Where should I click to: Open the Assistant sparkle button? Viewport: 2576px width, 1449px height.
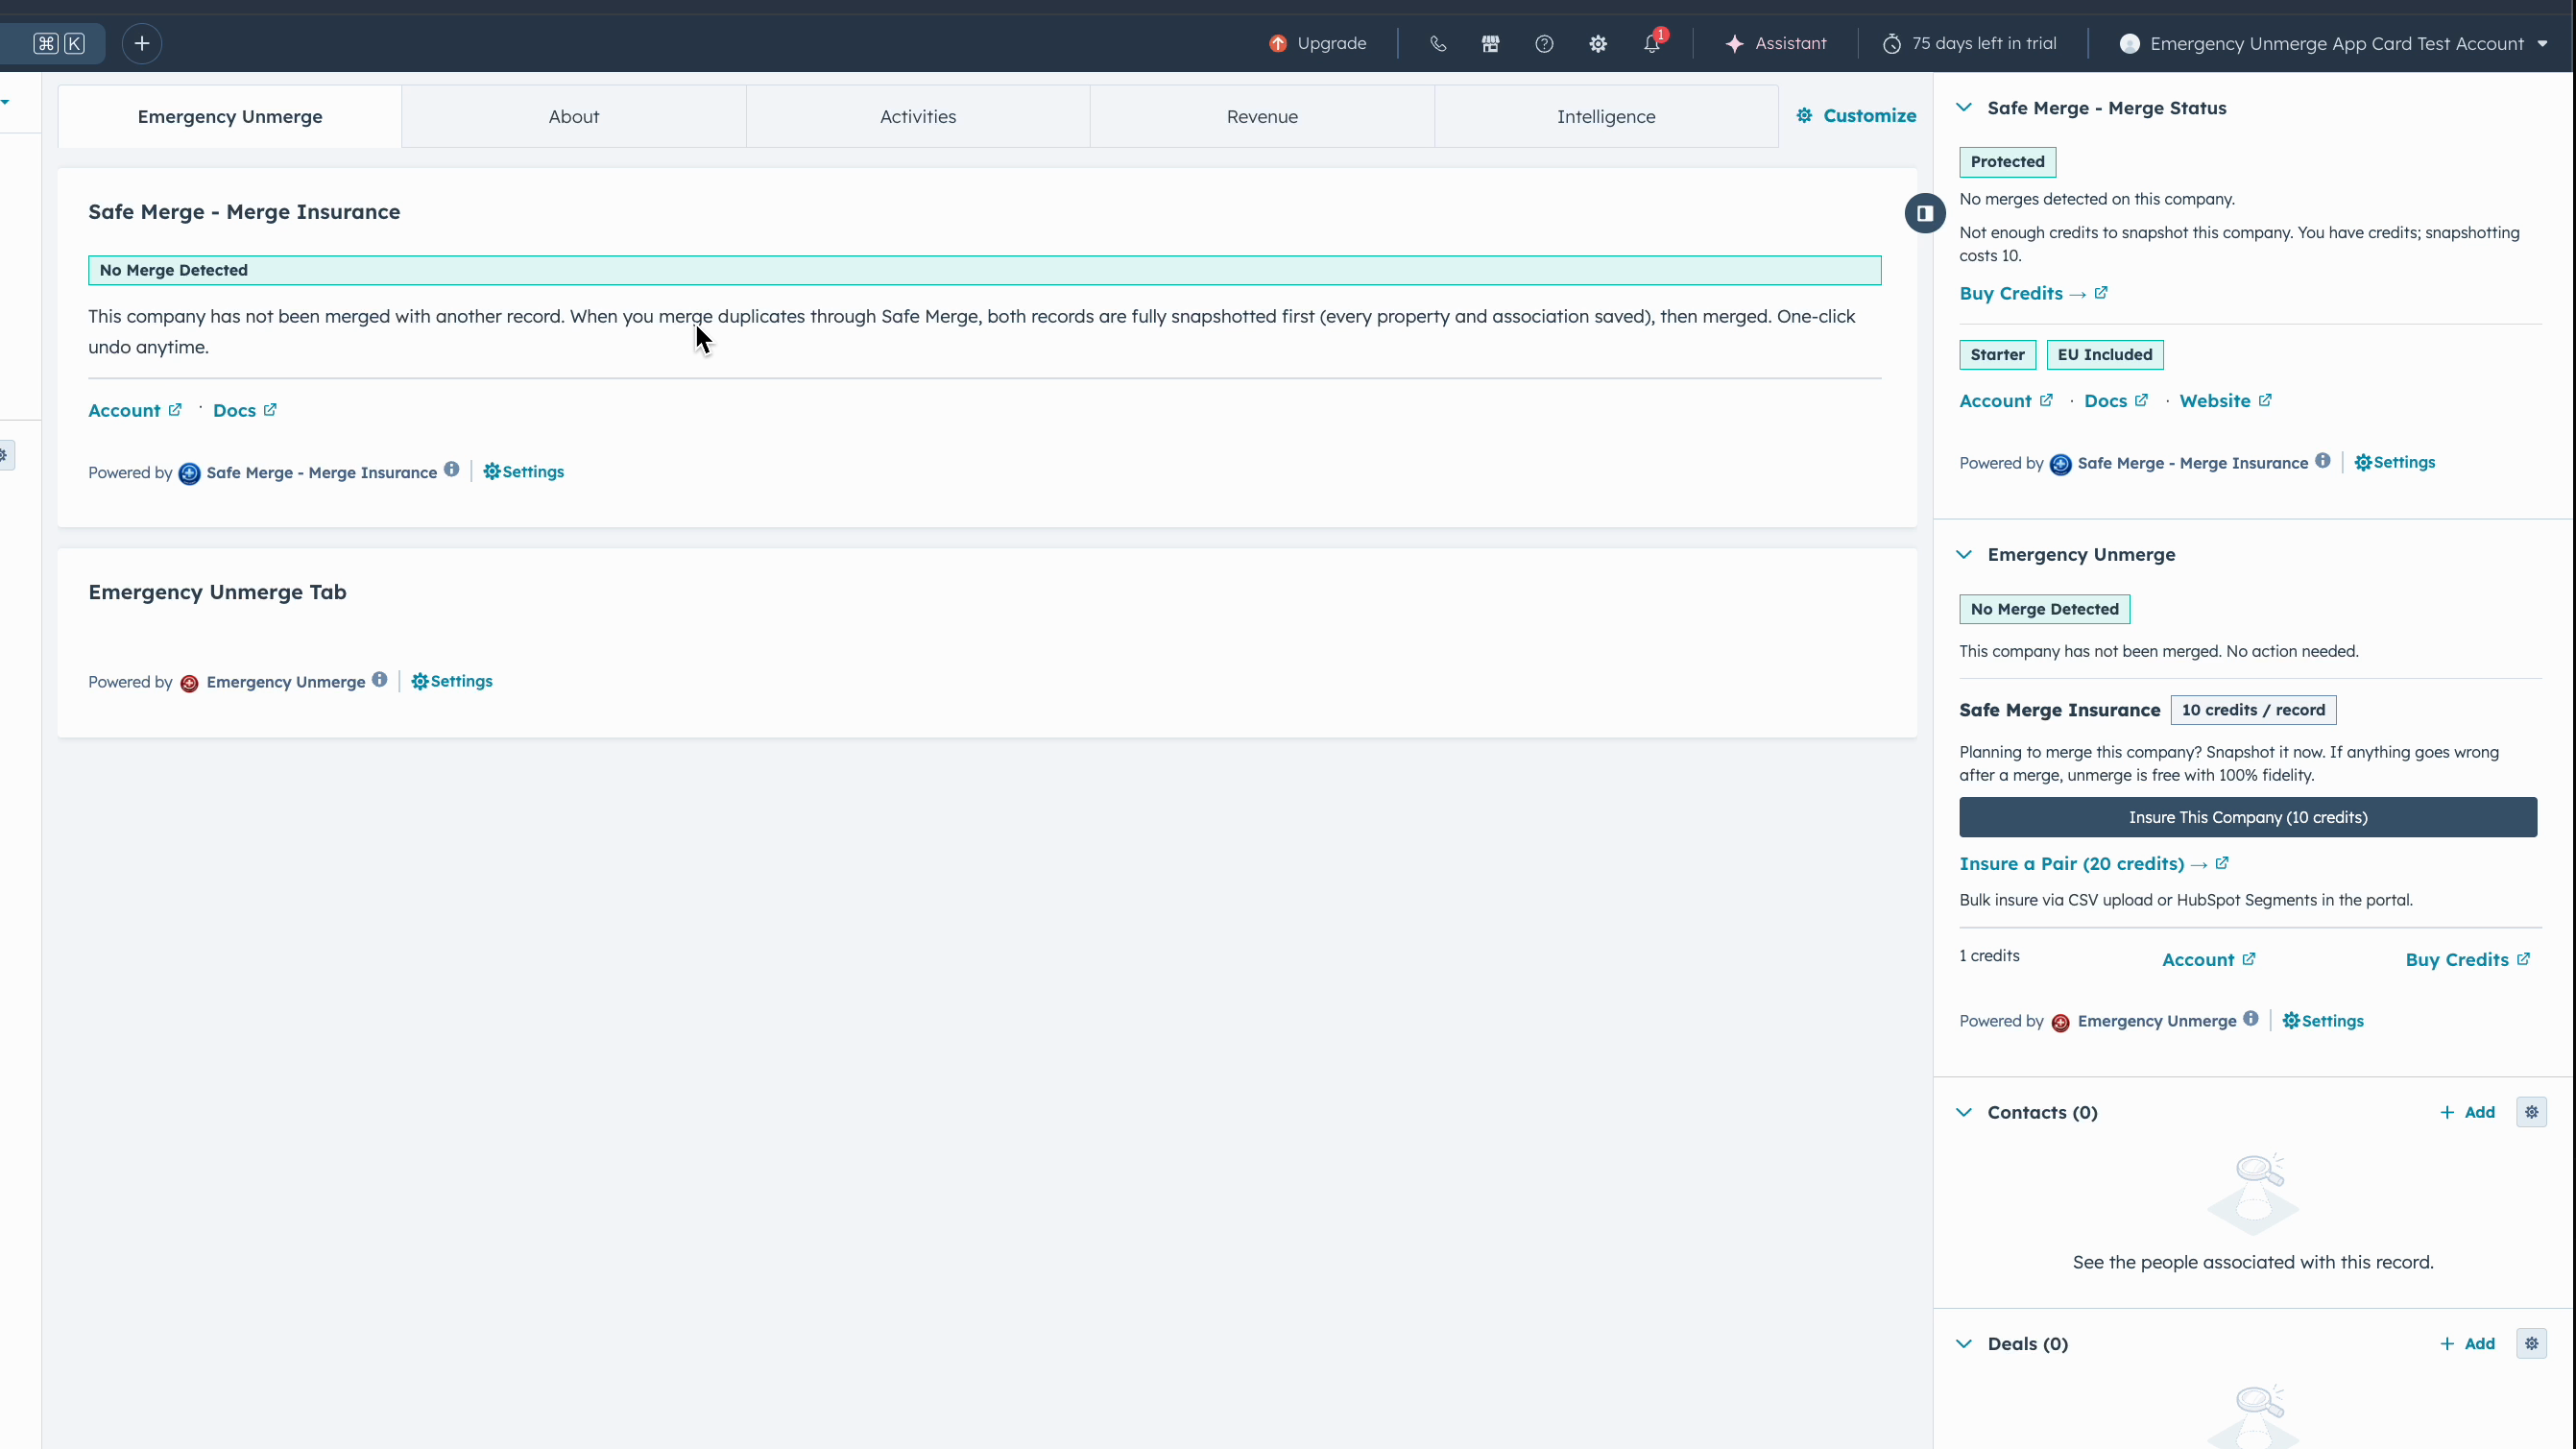tap(1775, 43)
